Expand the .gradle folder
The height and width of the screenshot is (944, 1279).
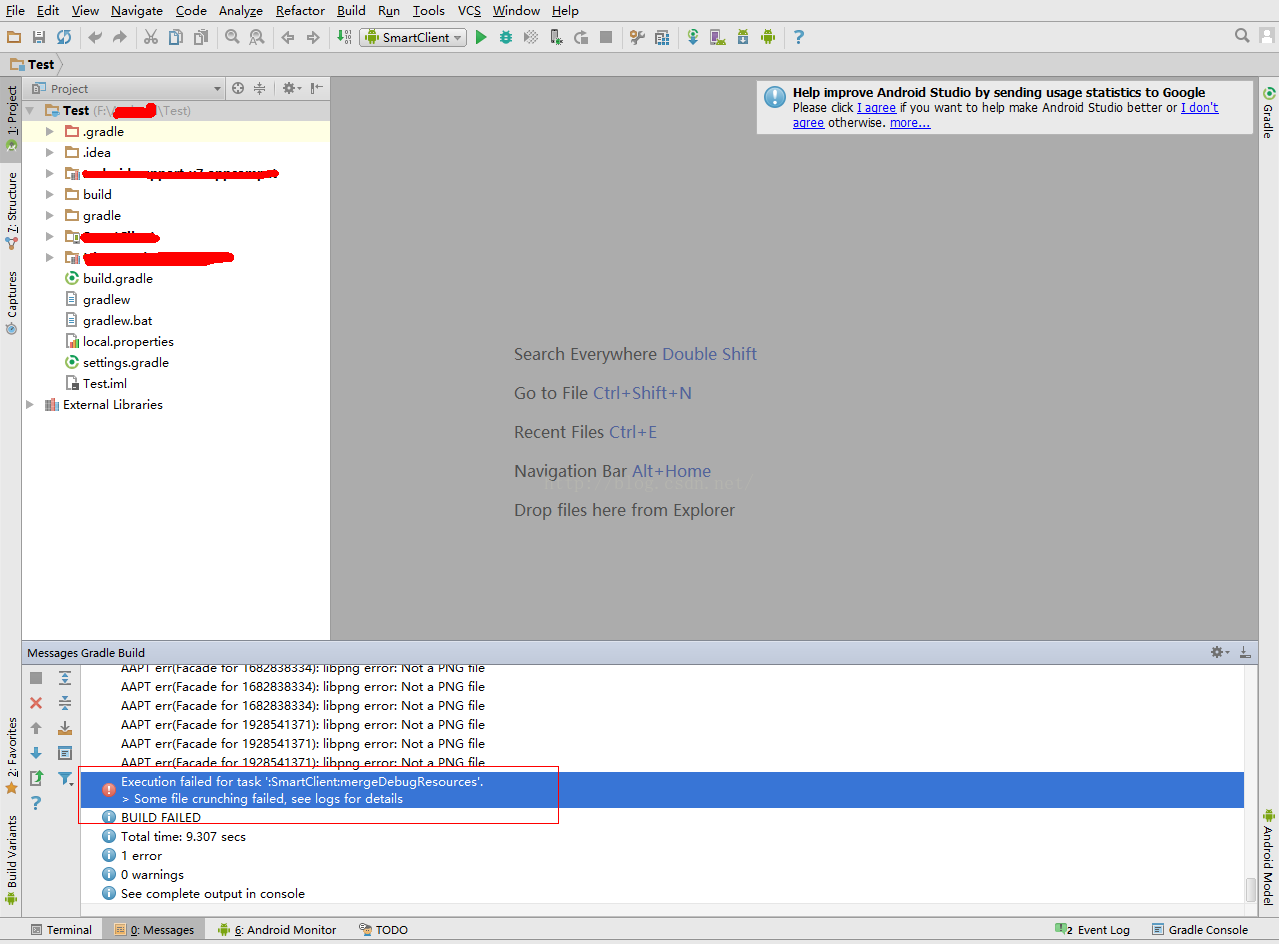click(49, 132)
